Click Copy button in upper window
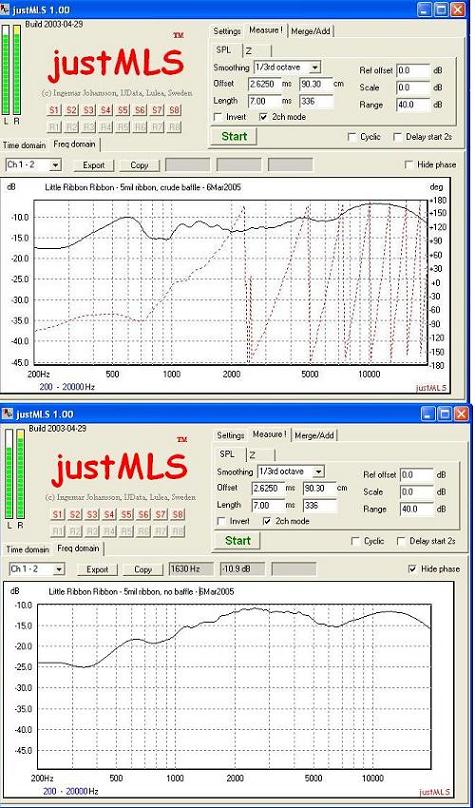This screenshot has width=475, height=808. coord(139,165)
